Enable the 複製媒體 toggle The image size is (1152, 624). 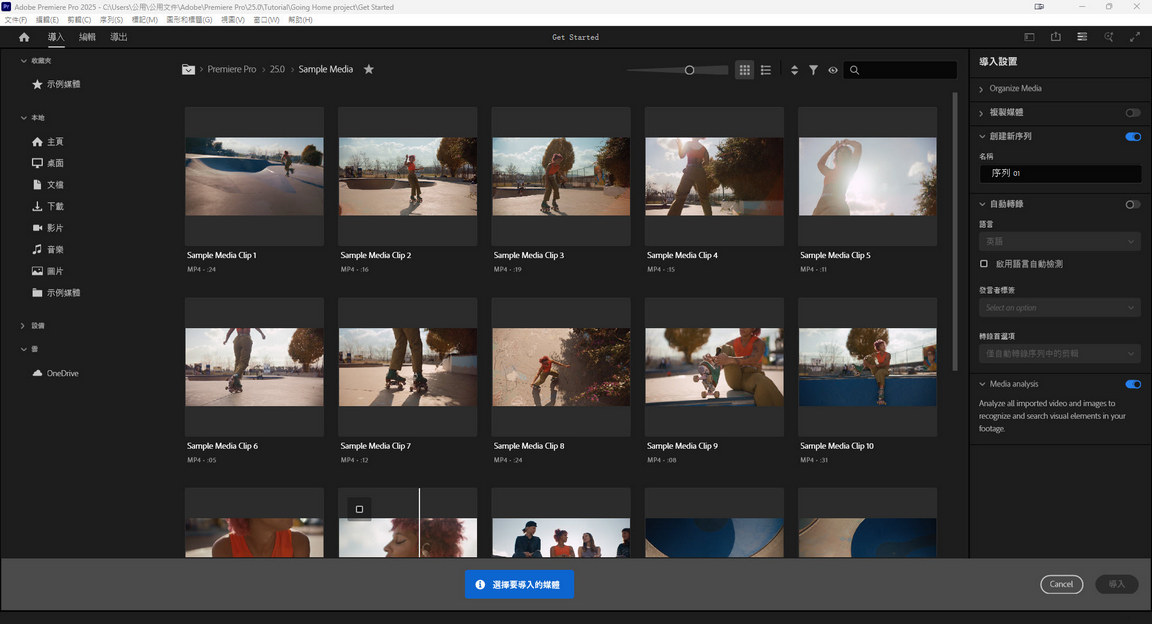pyautogui.click(x=1131, y=113)
